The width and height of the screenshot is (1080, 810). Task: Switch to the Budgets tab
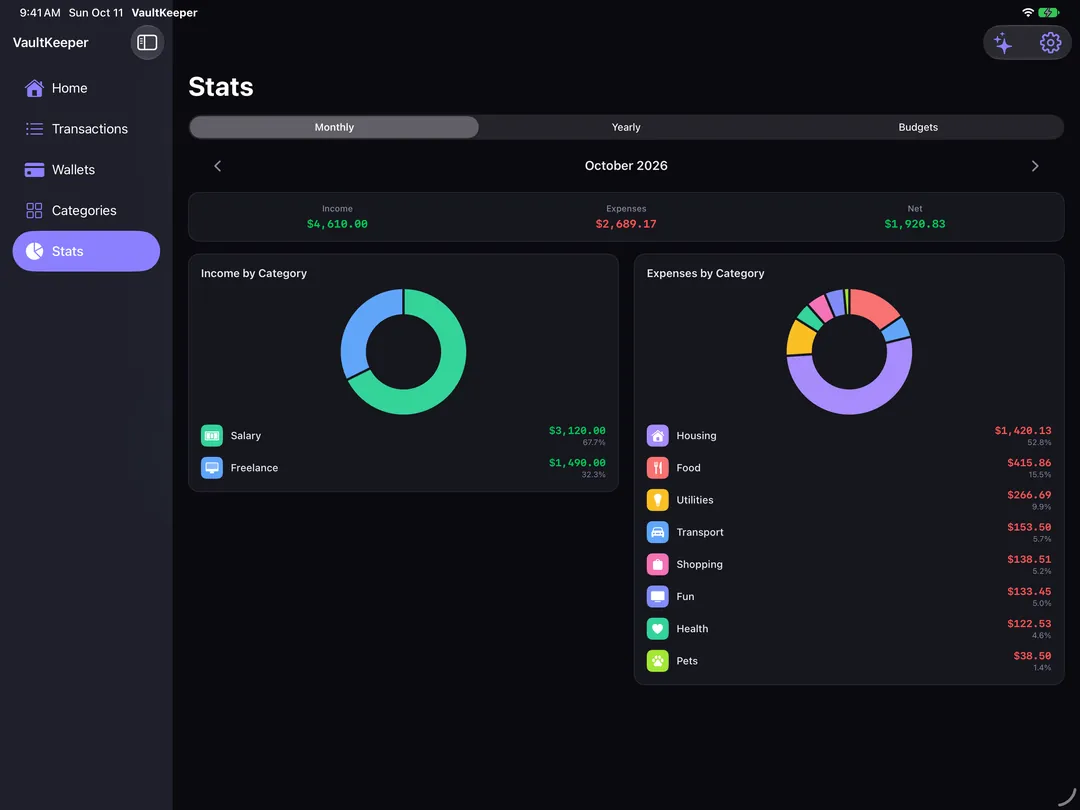(917, 127)
